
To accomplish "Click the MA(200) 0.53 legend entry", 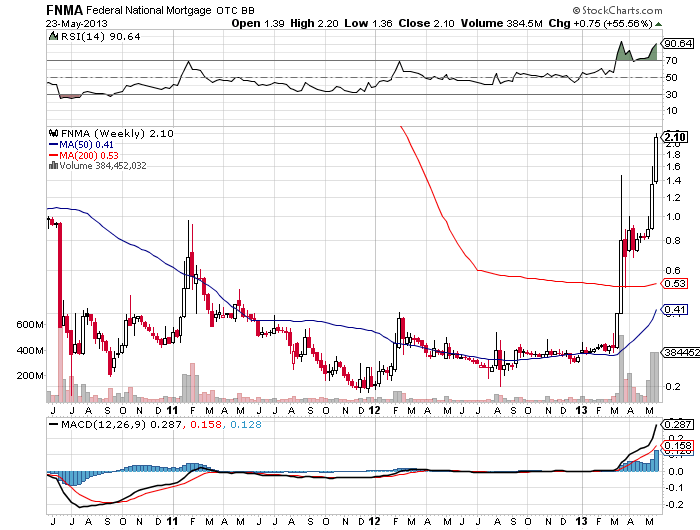I will click(89, 155).
